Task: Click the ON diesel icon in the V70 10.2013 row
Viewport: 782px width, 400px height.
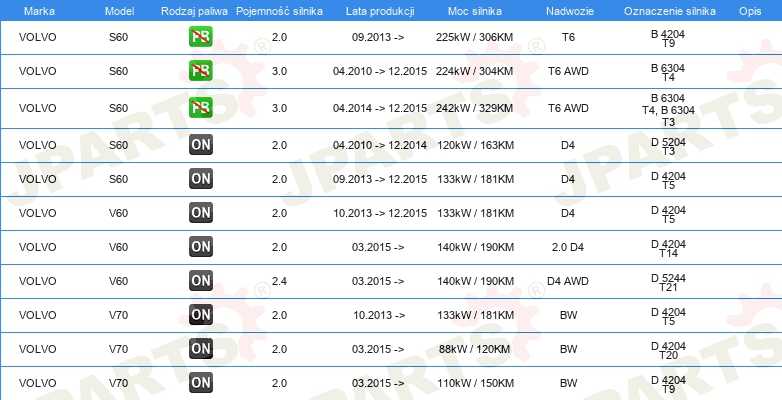Action: click(x=200, y=315)
